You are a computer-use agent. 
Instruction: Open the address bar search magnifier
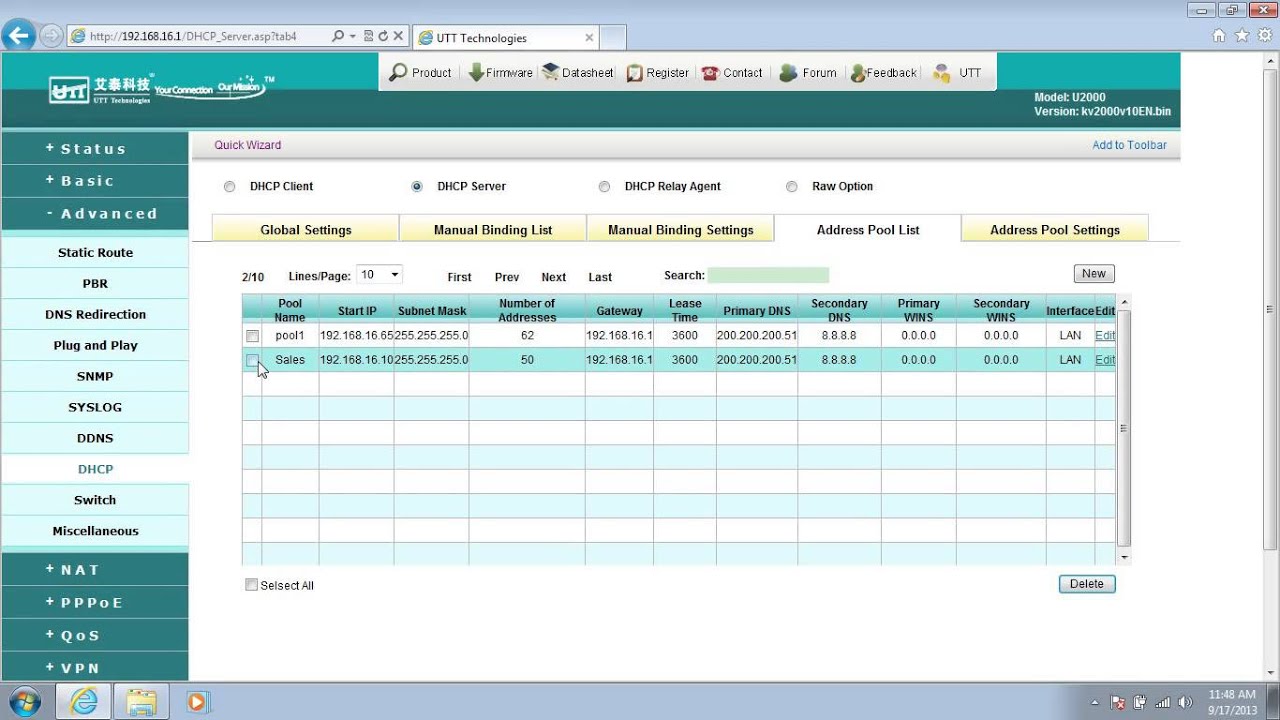click(338, 36)
